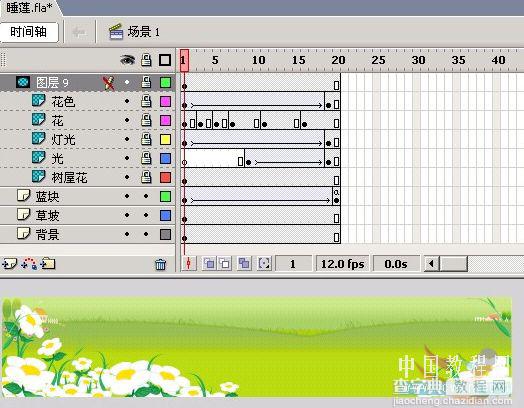The image size is (524, 408).
Task: Lock the 草坡 layer
Action: click(x=146, y=215)
